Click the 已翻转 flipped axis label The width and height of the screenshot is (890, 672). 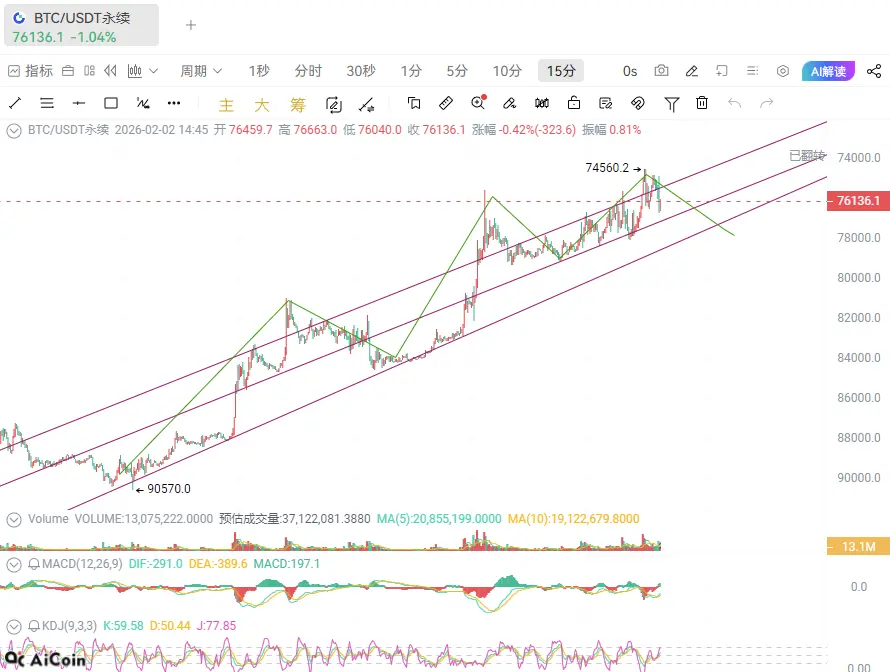(807, 156)
